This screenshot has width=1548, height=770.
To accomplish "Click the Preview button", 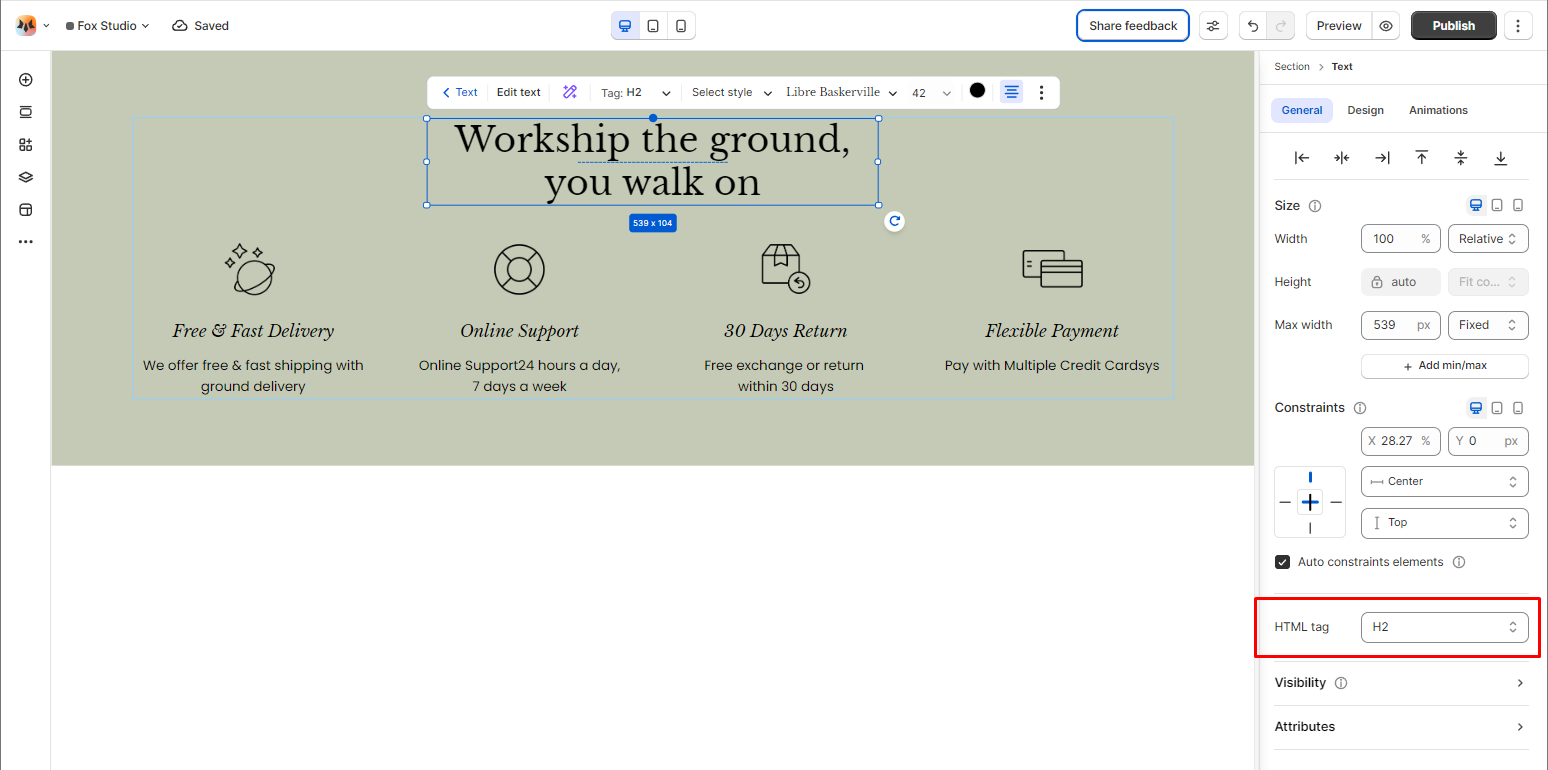I will [1339, 26].
